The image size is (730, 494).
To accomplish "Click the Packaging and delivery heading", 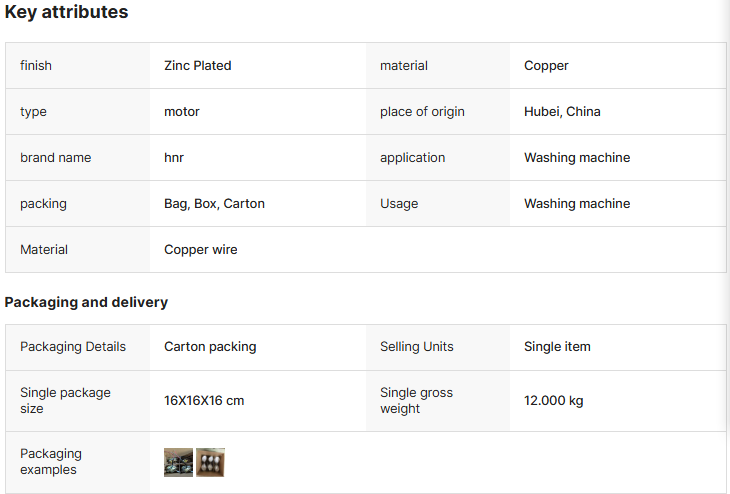I will tap(86, 302).
